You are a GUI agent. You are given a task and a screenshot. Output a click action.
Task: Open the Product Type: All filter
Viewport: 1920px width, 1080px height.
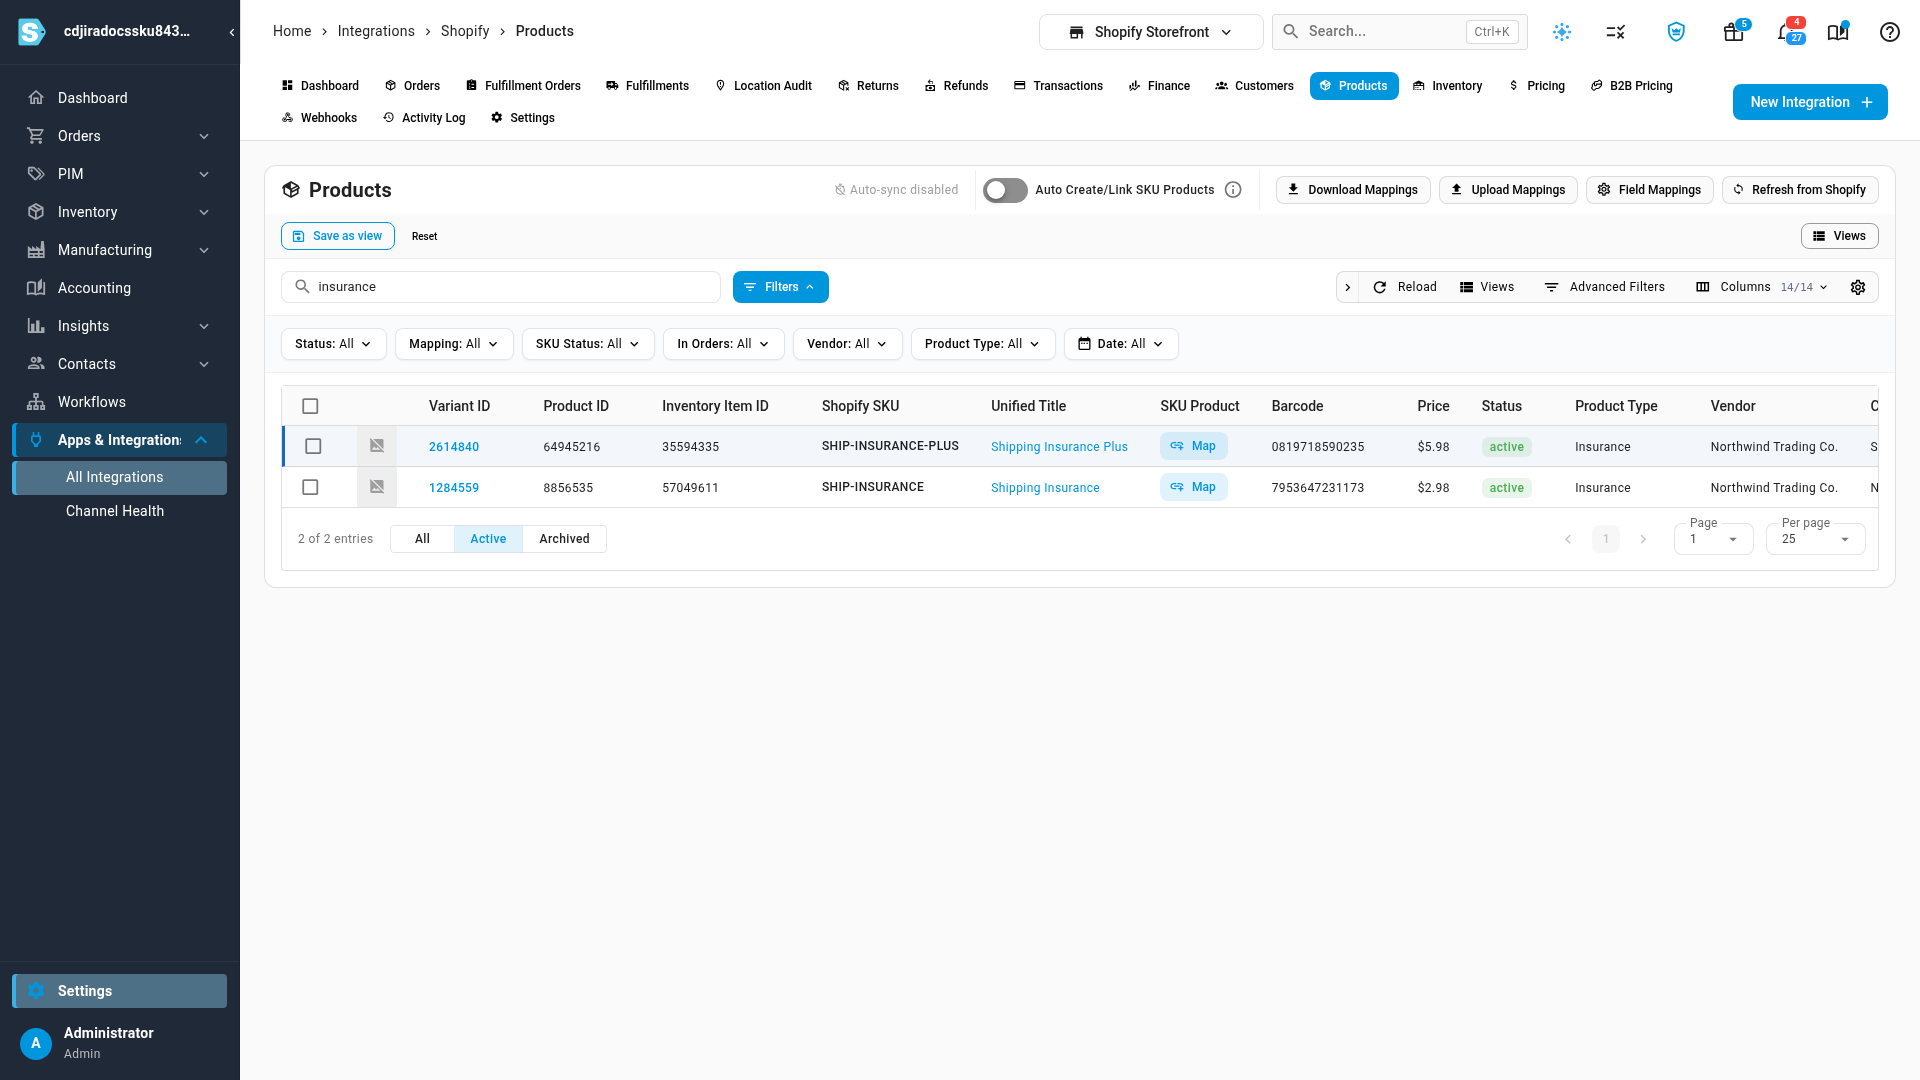click(x=983, y=344)
